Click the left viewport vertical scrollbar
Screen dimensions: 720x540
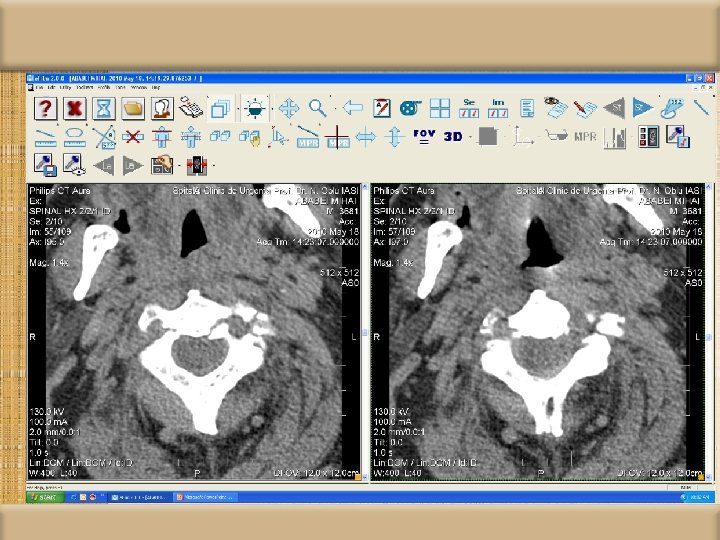[x=365, y=332]
